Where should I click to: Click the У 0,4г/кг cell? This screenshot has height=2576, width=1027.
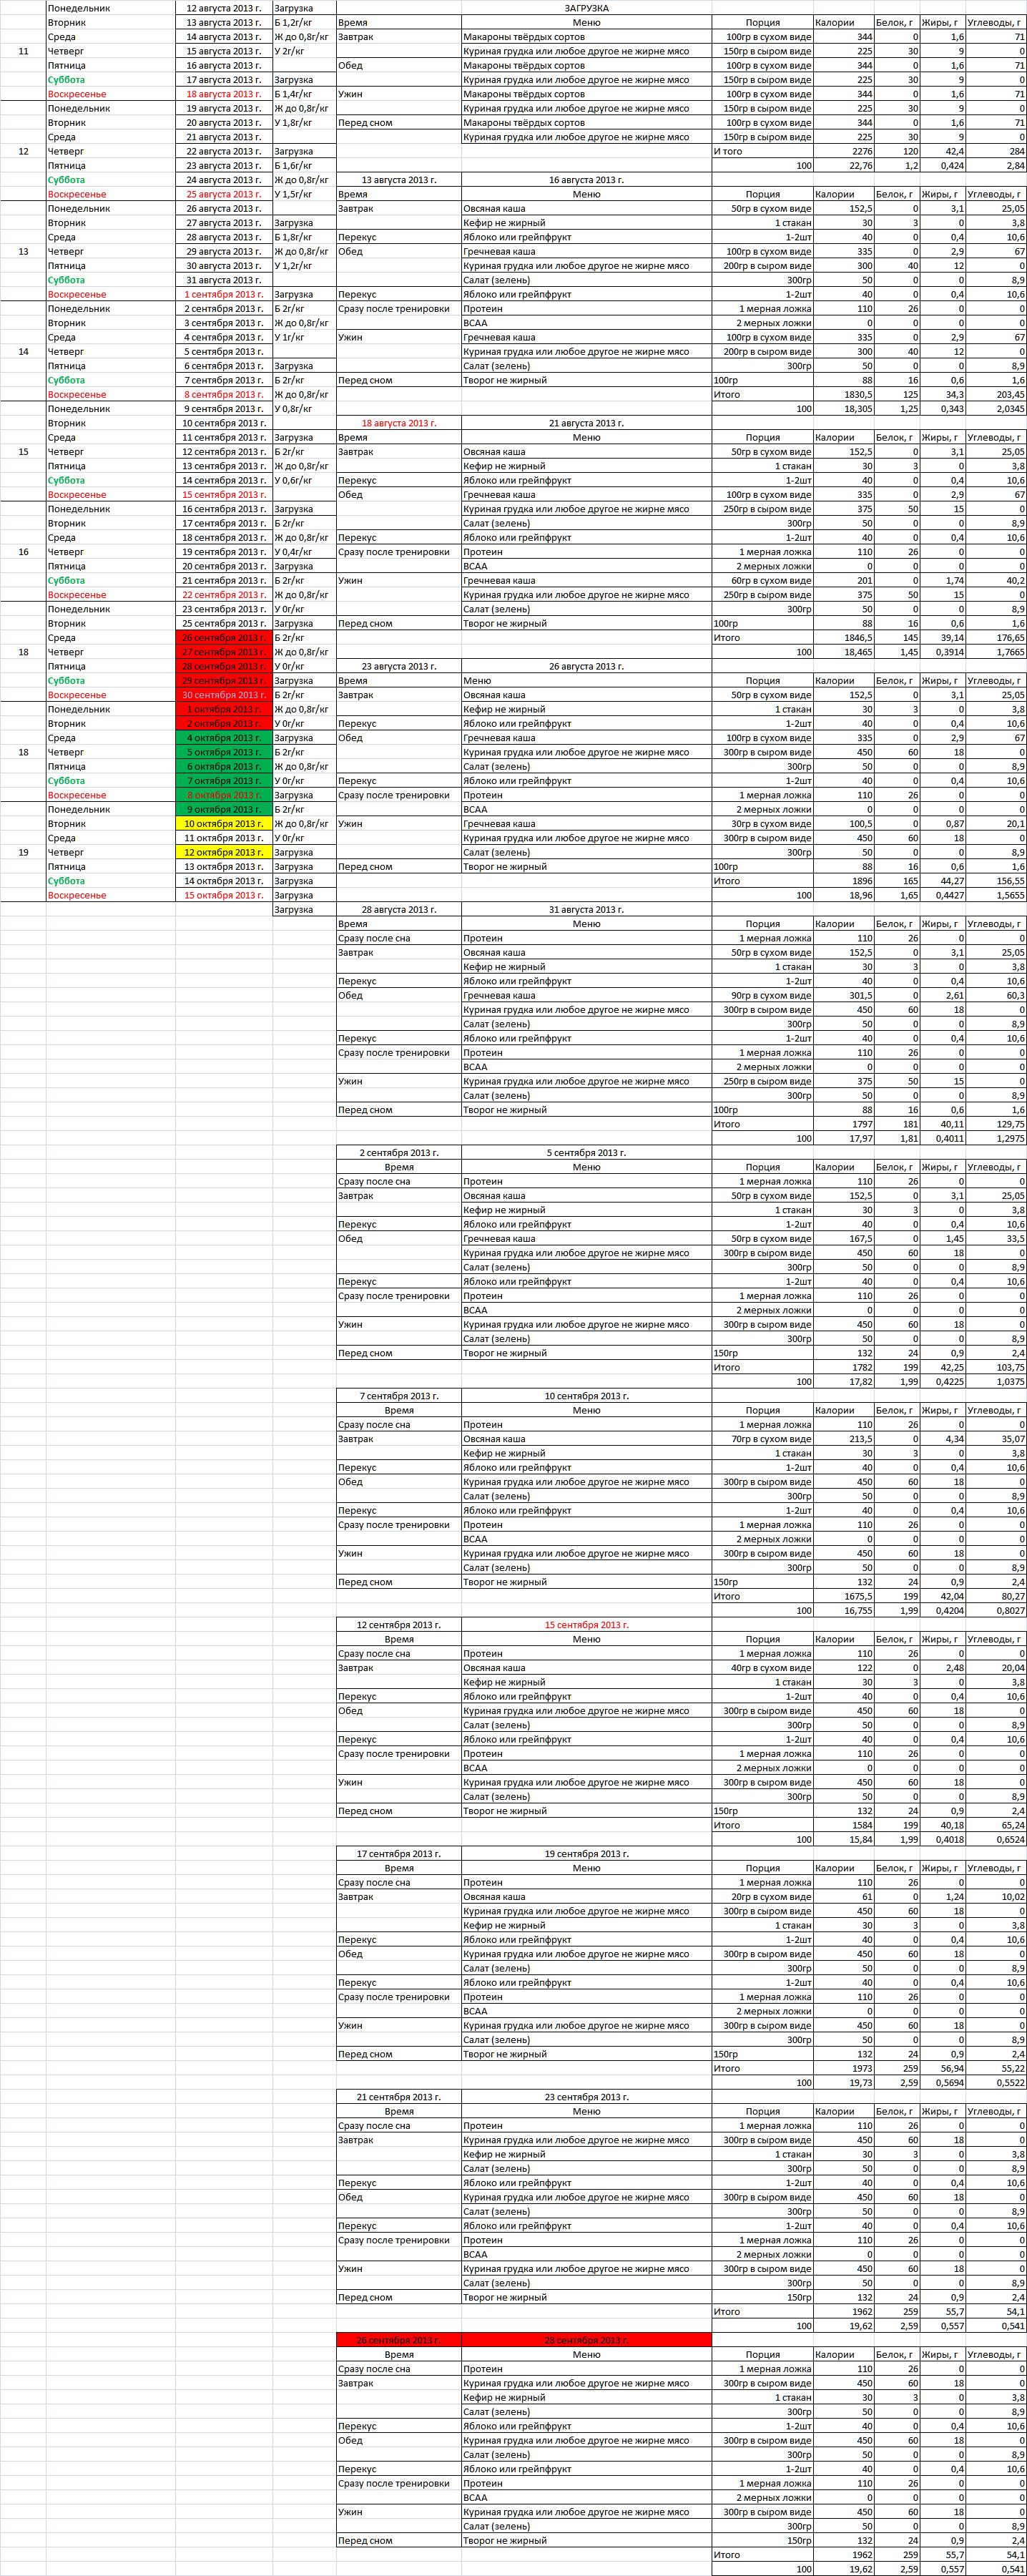tap(303, 552)
